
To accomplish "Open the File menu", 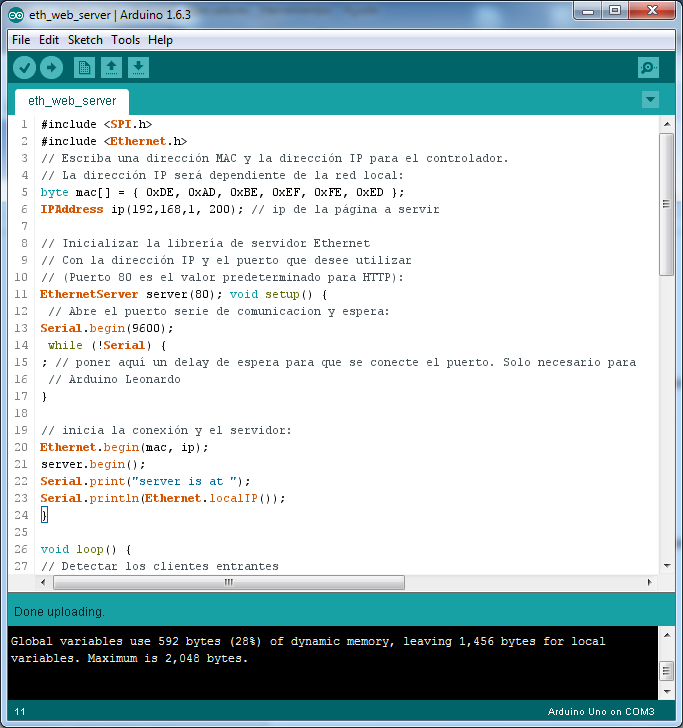I will point(21,40).
